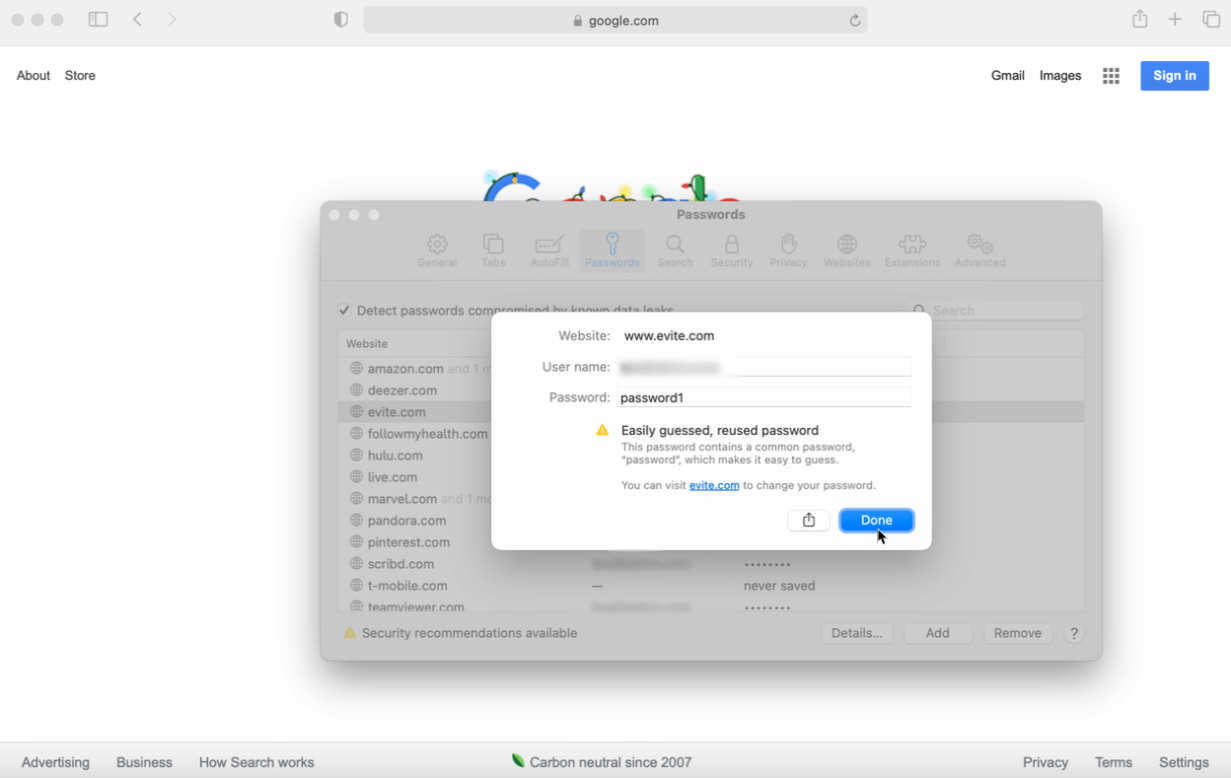Switch to the General preferences tab
The image size is (1231, 778).
pos(437,250)
